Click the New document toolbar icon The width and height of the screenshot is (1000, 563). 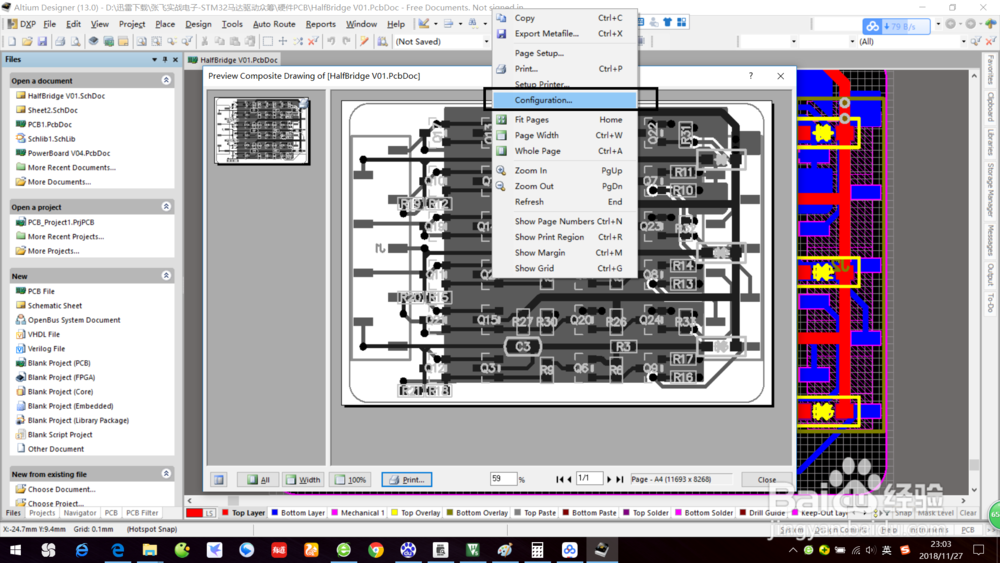tap(11, 41)
